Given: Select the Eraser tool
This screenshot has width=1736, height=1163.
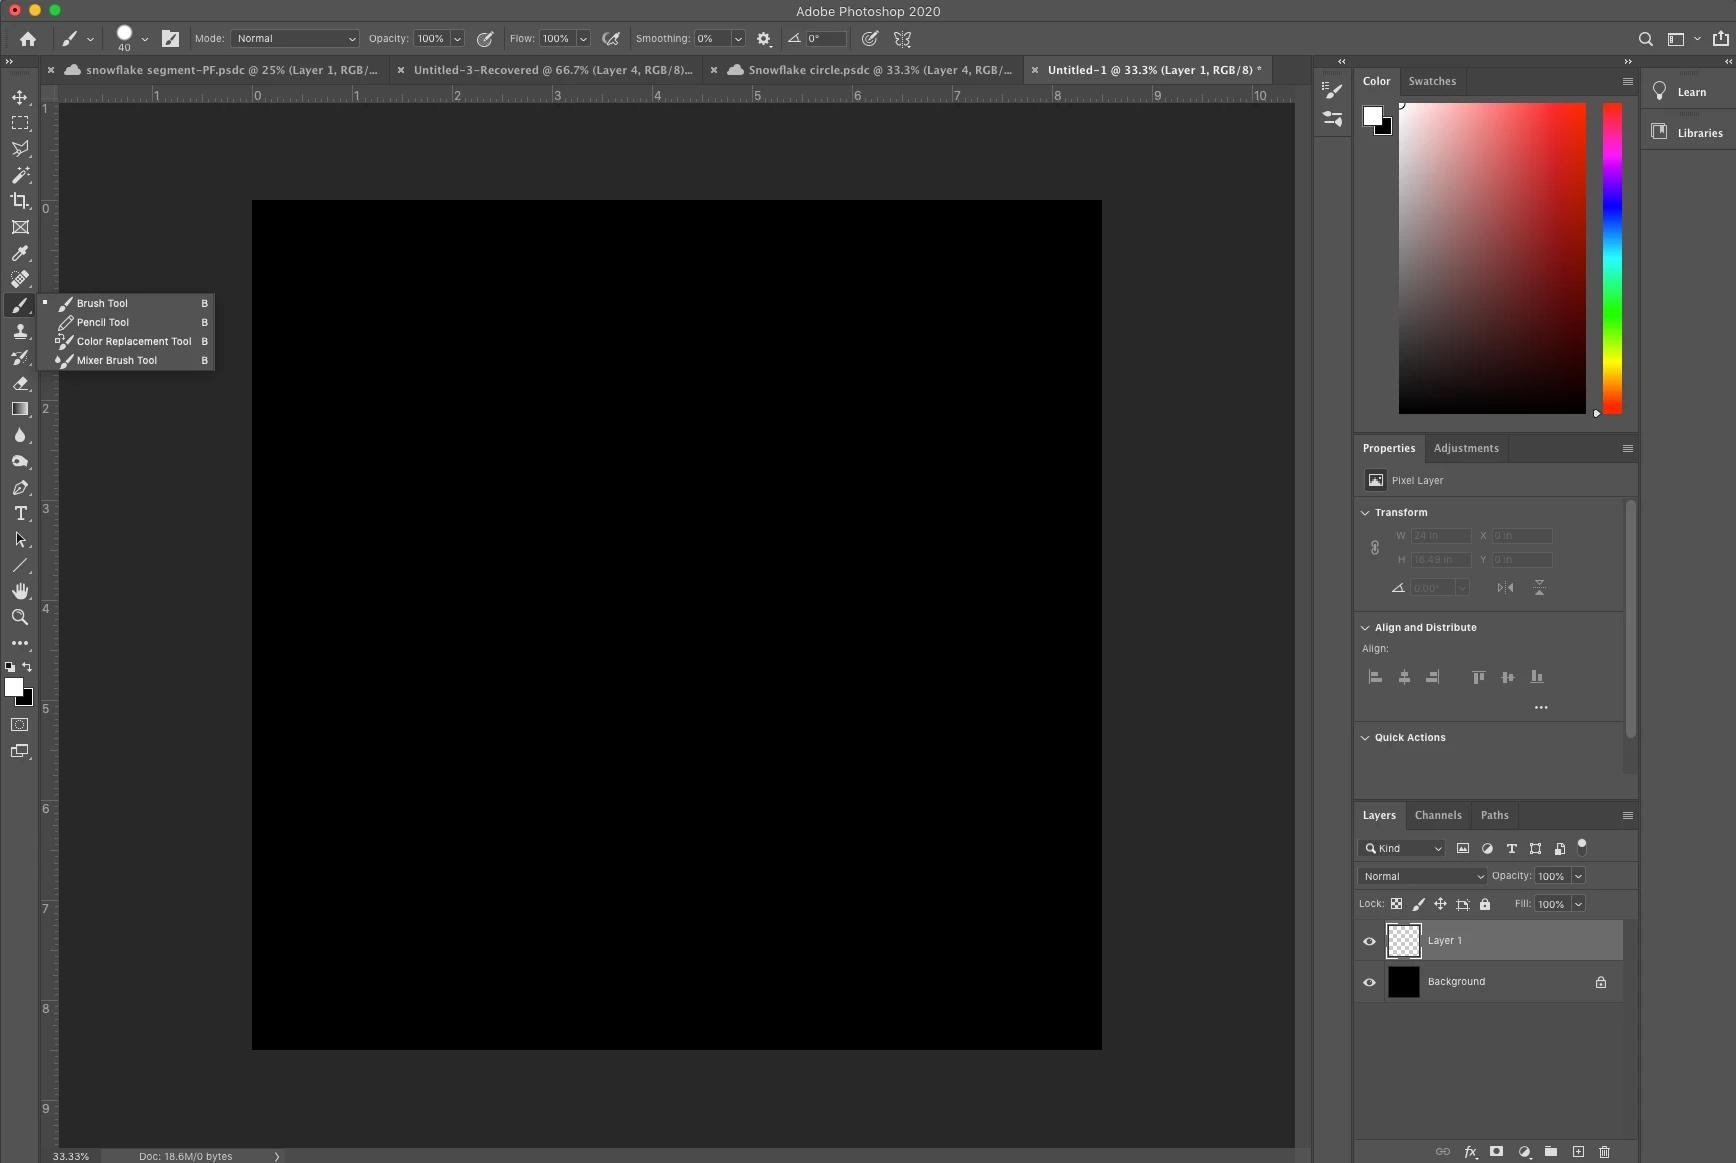Looking at the screenshot, I should point(19,383).
